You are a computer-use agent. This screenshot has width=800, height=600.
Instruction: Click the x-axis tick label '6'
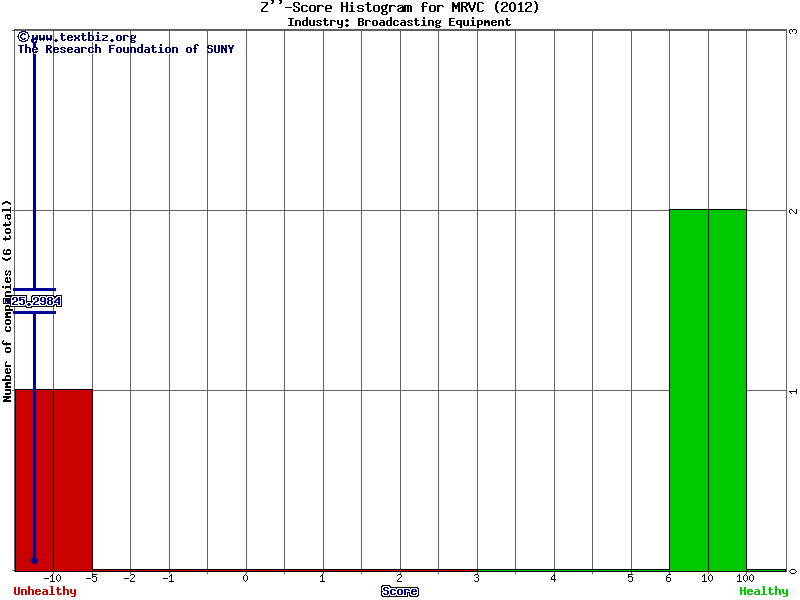tap(669, 578)
